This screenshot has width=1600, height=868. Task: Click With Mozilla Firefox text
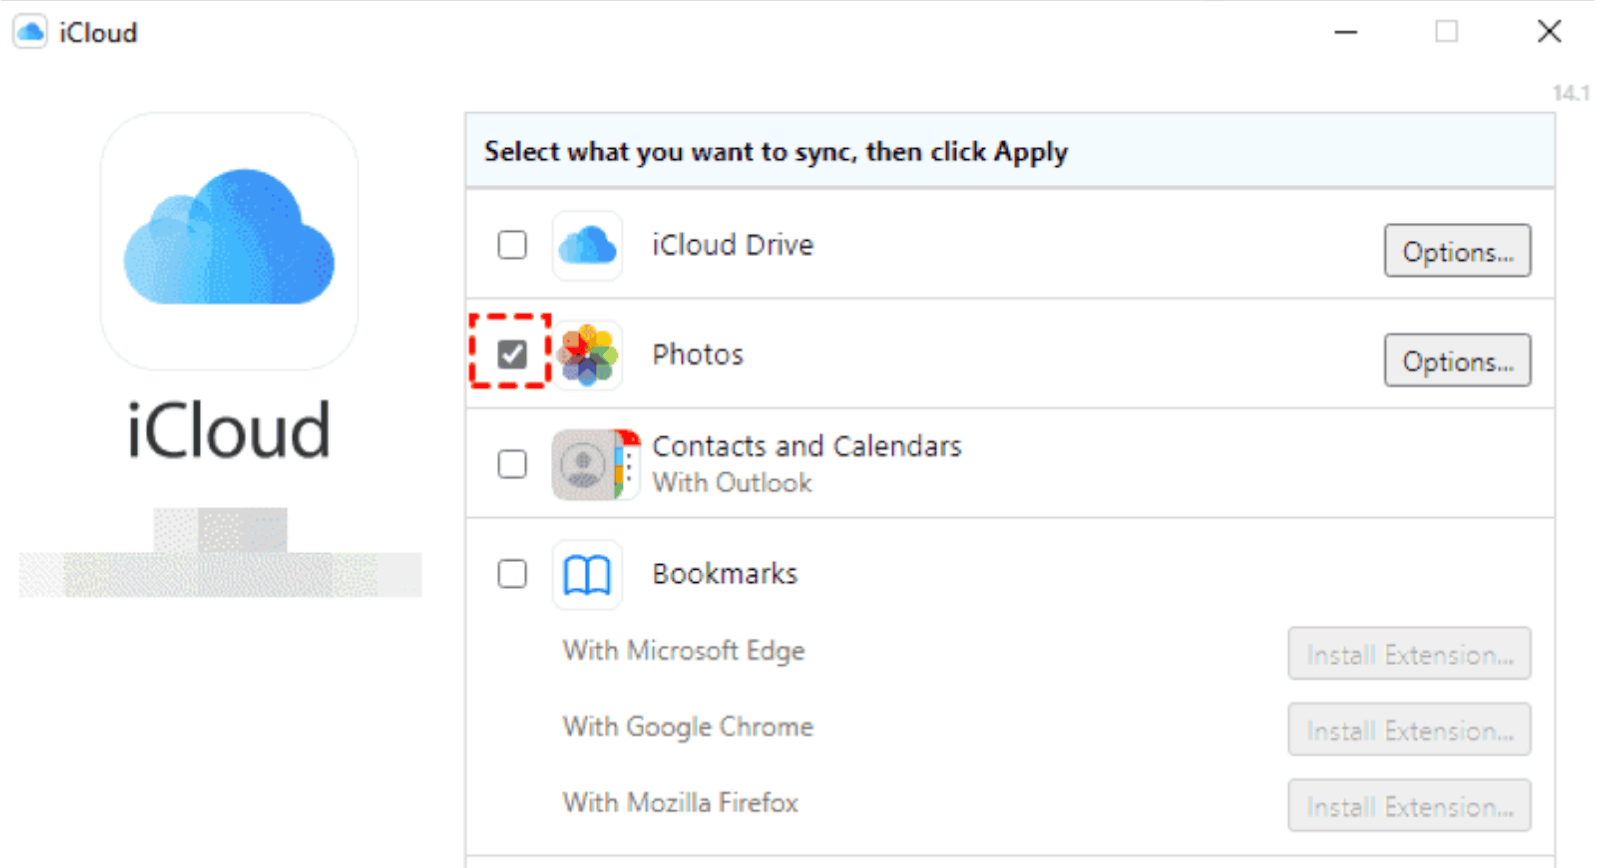coord(681,803)
